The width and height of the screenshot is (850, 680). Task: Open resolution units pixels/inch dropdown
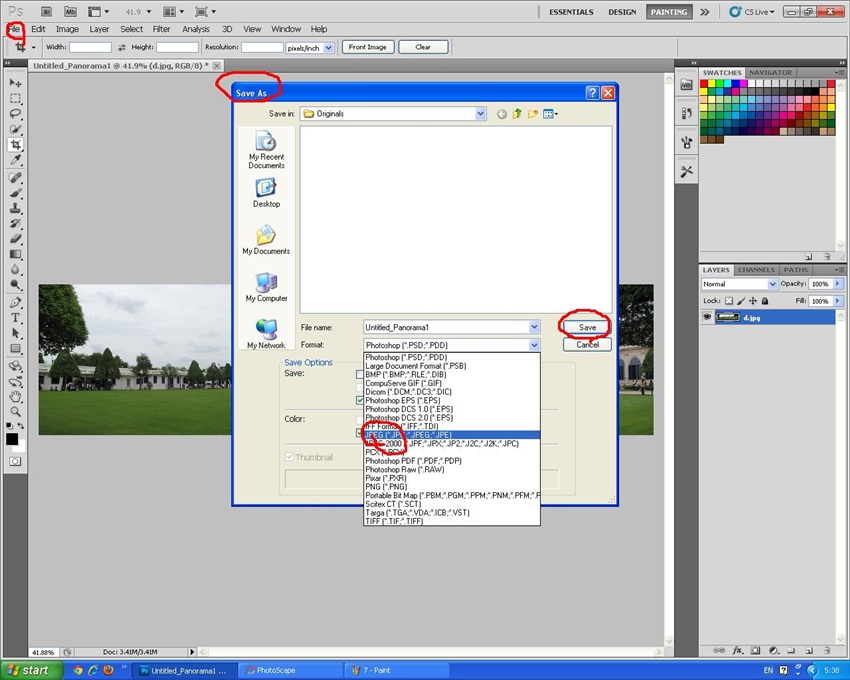click(329, 48)
